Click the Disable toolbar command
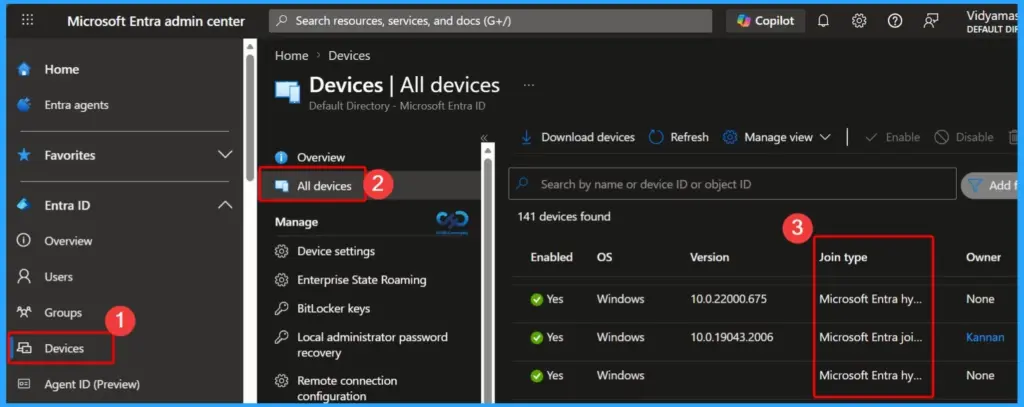1024x407 pixels. click(x=964, y=137)
